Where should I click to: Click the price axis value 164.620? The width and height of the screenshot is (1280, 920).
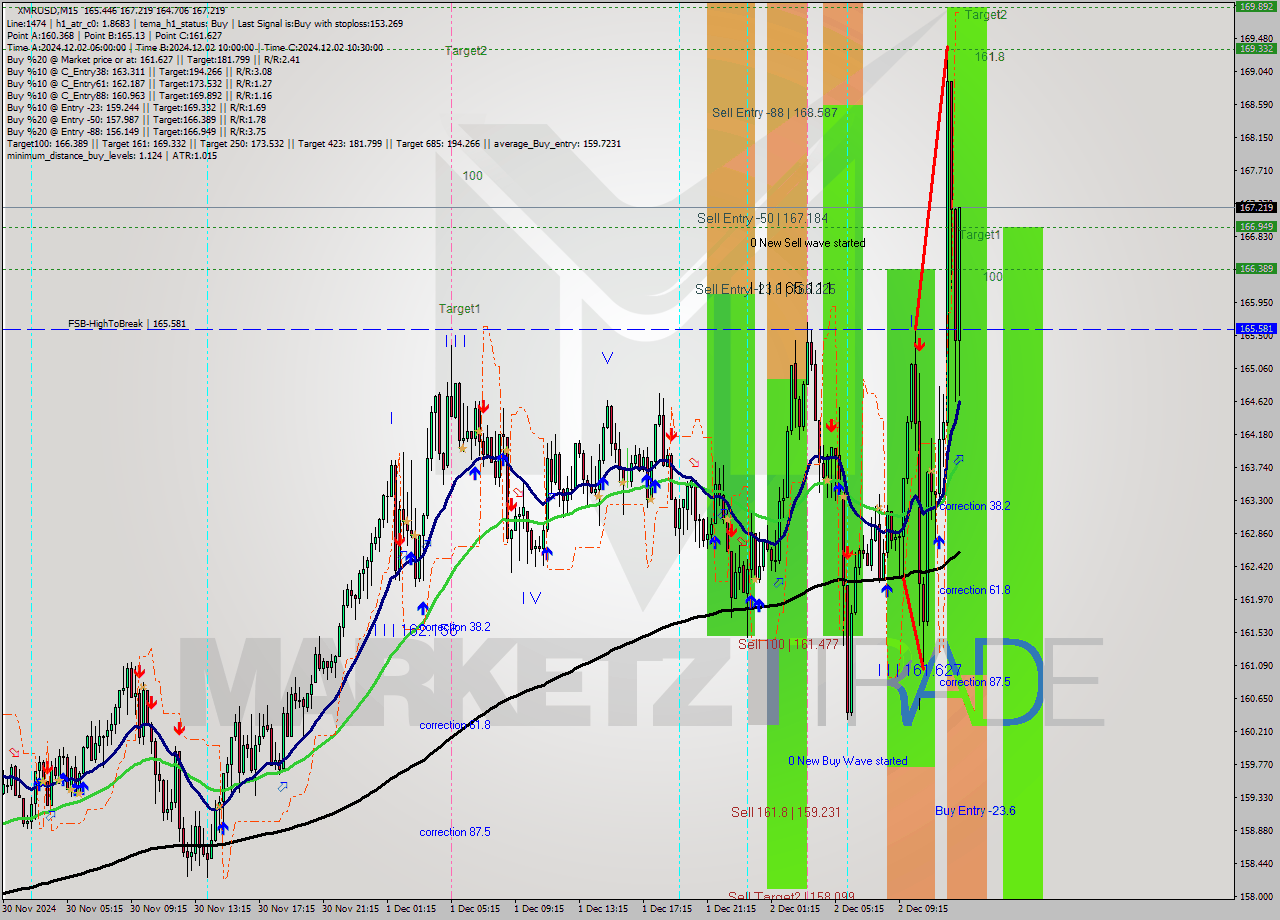tap(1256, 401)
